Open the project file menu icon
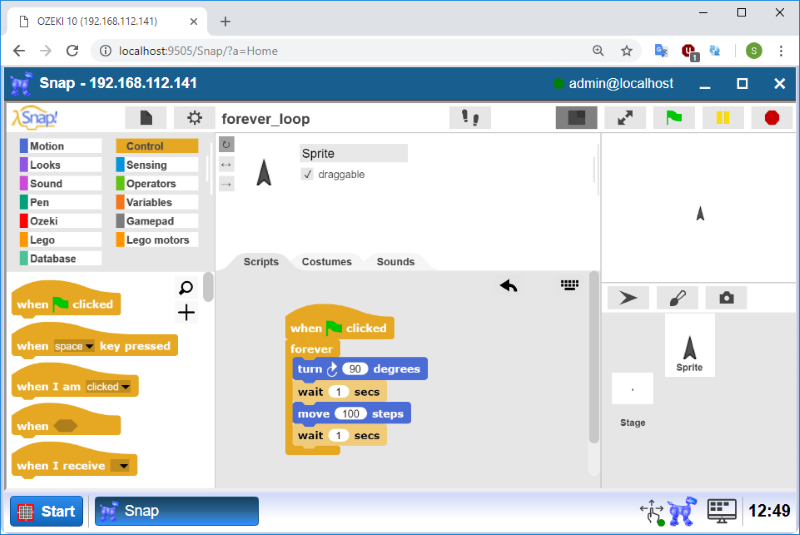Screen dimensions: 800x535 [x=146, y=118]
